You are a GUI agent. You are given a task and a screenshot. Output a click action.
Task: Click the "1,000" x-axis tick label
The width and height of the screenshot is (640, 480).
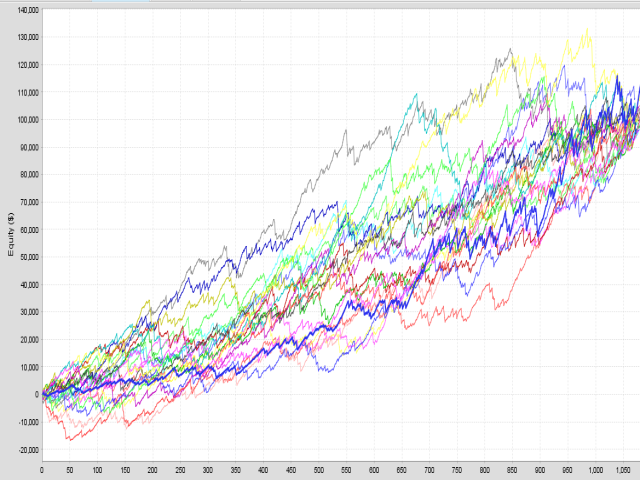pos(596,470)
